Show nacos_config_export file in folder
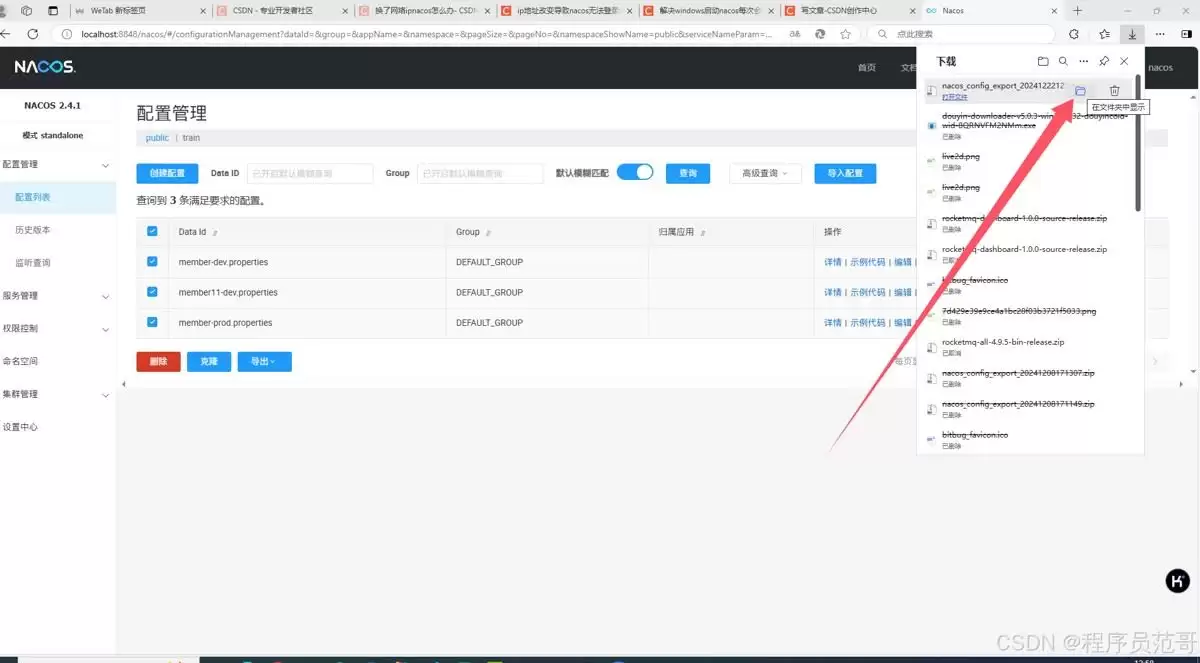Viewport: 1200px width, 663px height. [1080, 91]
